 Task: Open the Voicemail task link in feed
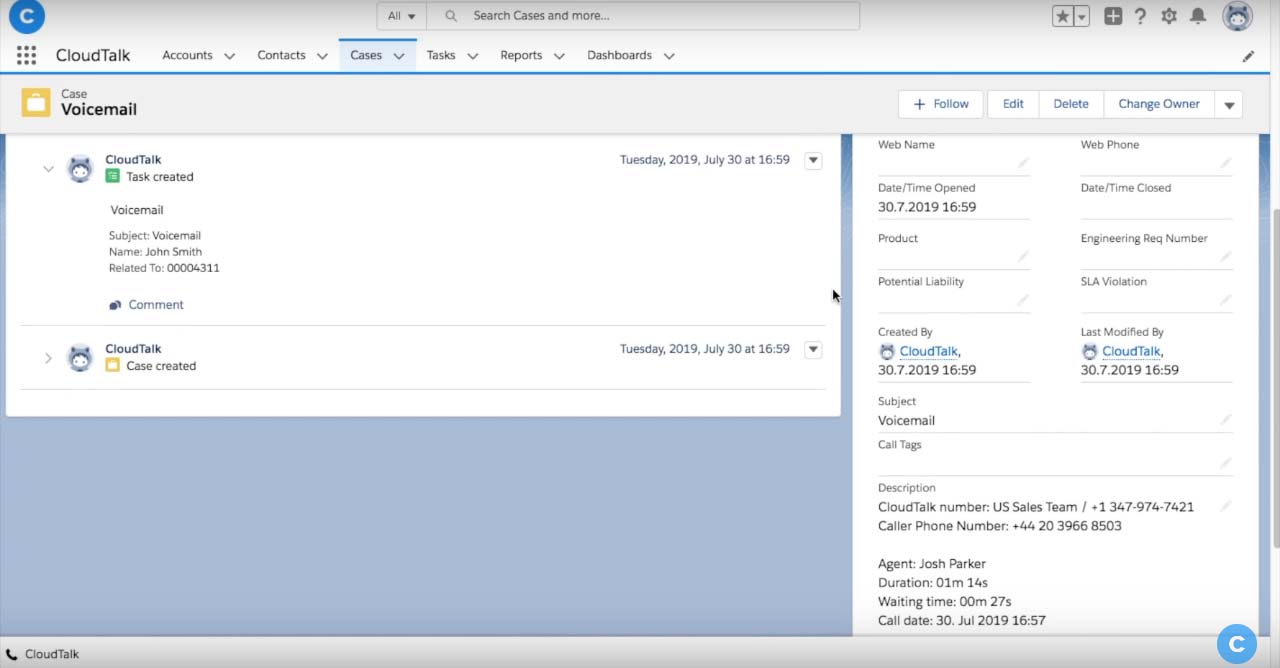[137, 210]
